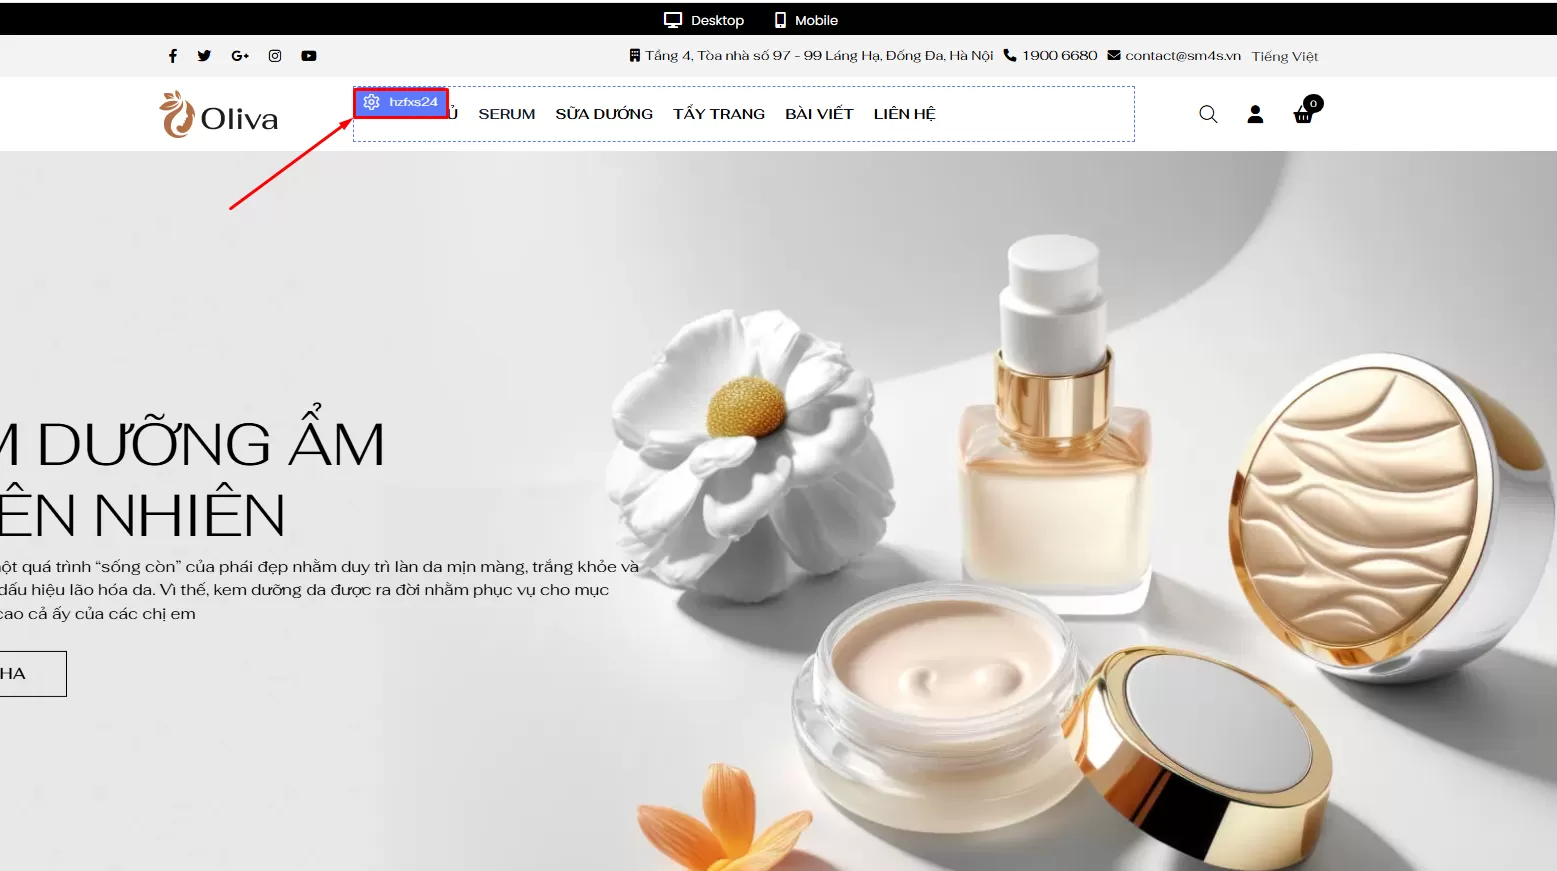The width and height of the screenshot is (1557, 871).
Task: Open the Tiếng Việt language selector
Action: point(1284,56)
